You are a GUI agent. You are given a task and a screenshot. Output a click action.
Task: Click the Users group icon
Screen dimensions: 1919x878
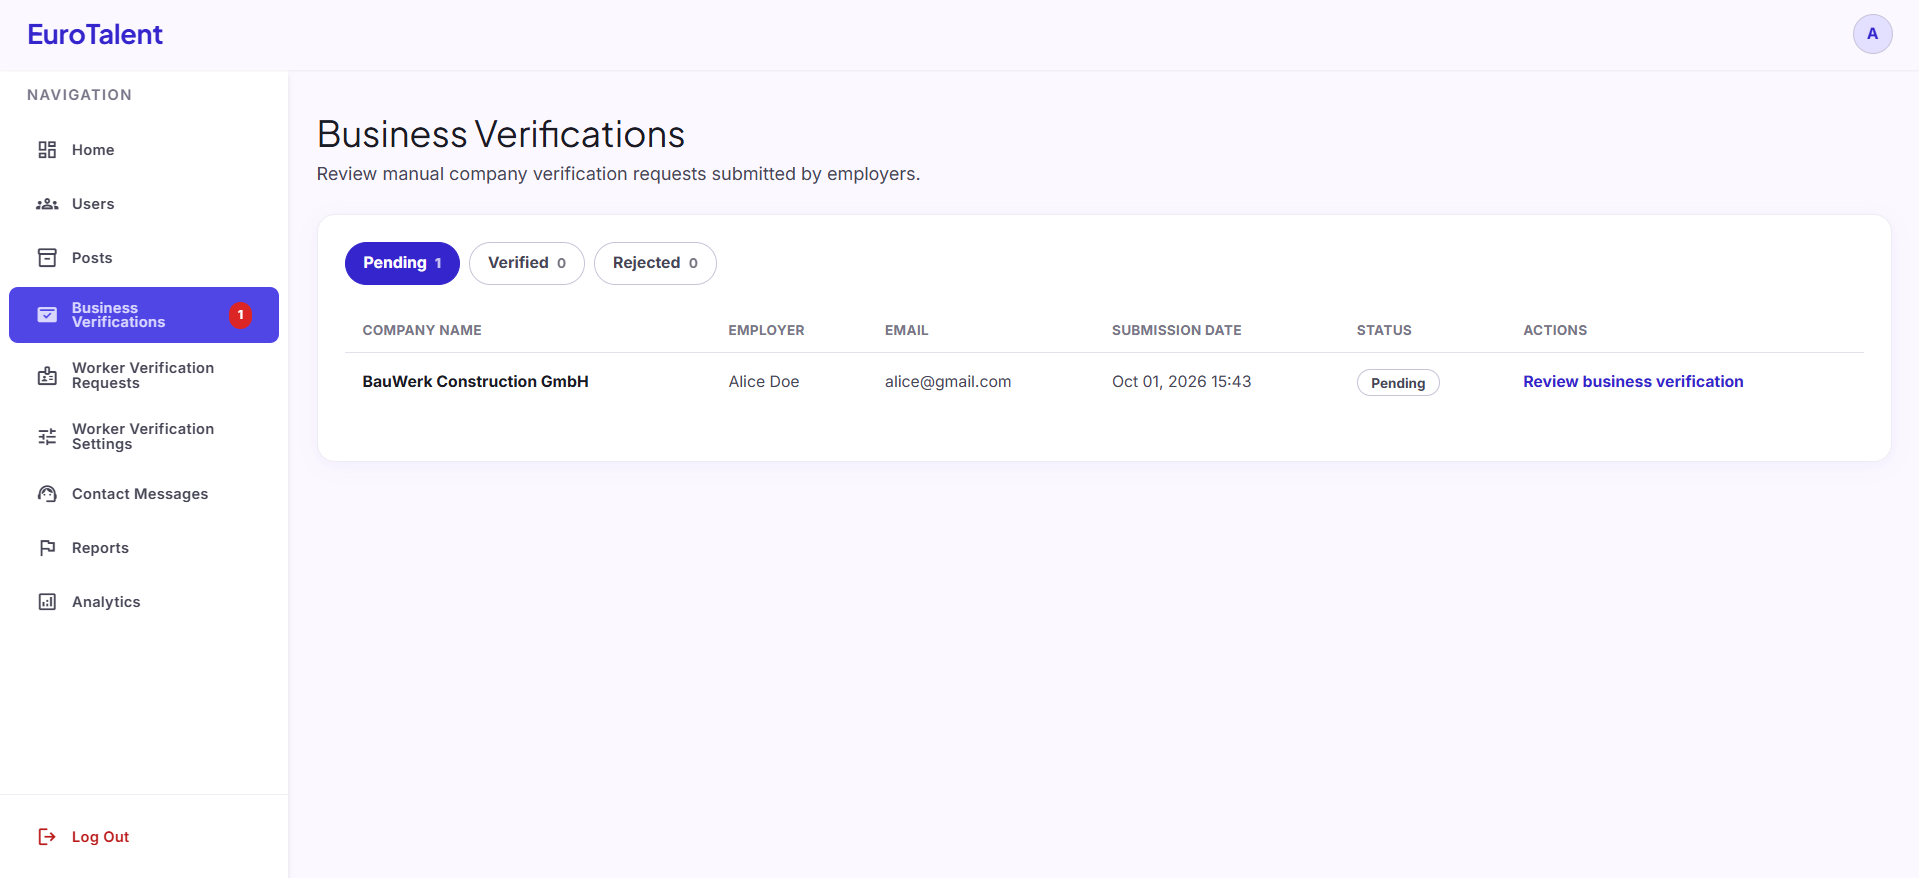[47, 204]
